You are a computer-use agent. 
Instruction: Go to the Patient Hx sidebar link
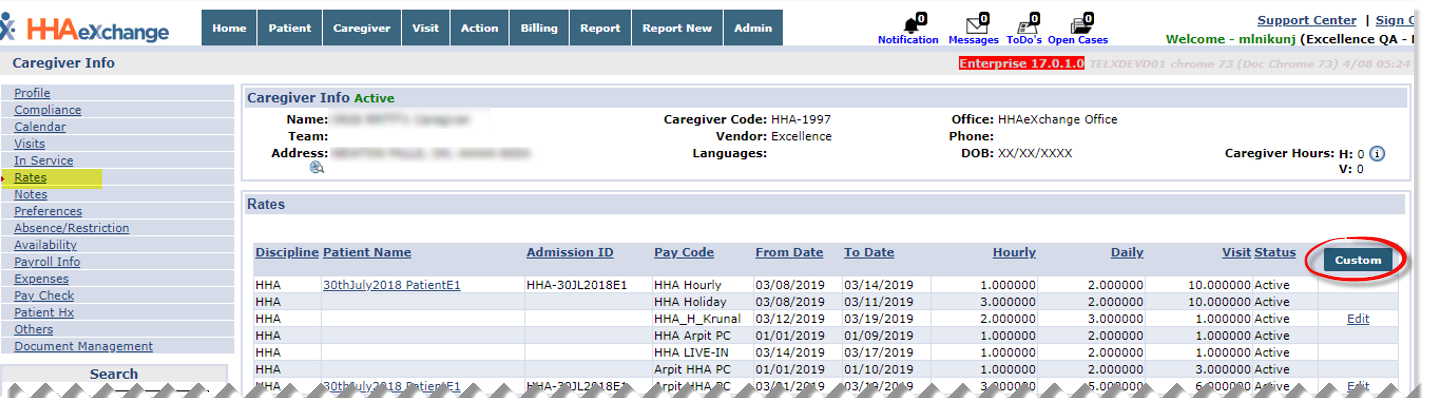point(44,313)
